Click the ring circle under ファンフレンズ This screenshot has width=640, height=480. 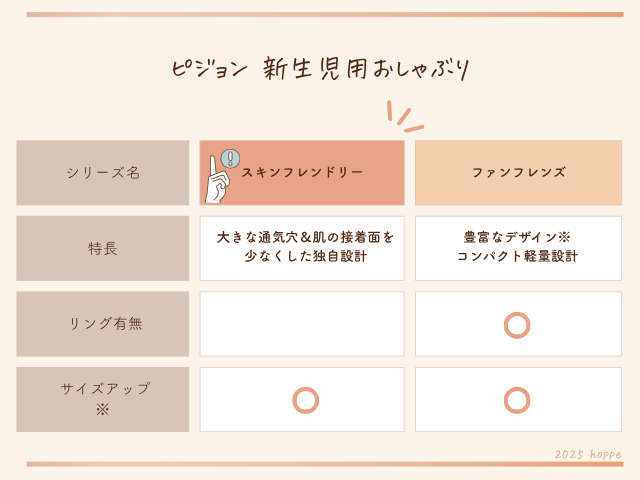517,325
